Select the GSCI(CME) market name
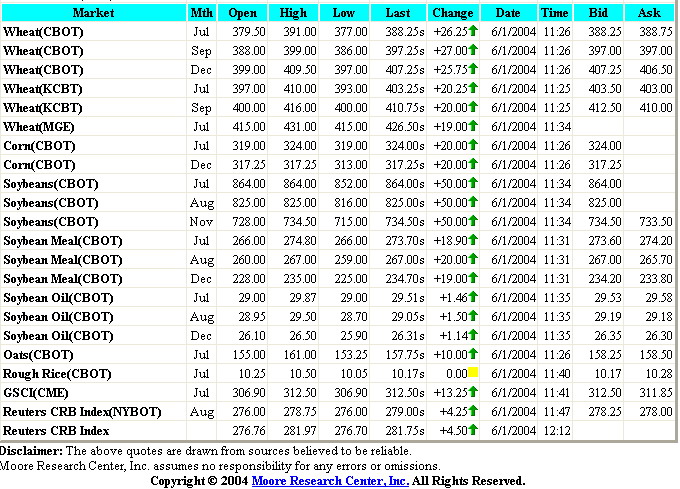Screen dimensions: 680x489 36,393
